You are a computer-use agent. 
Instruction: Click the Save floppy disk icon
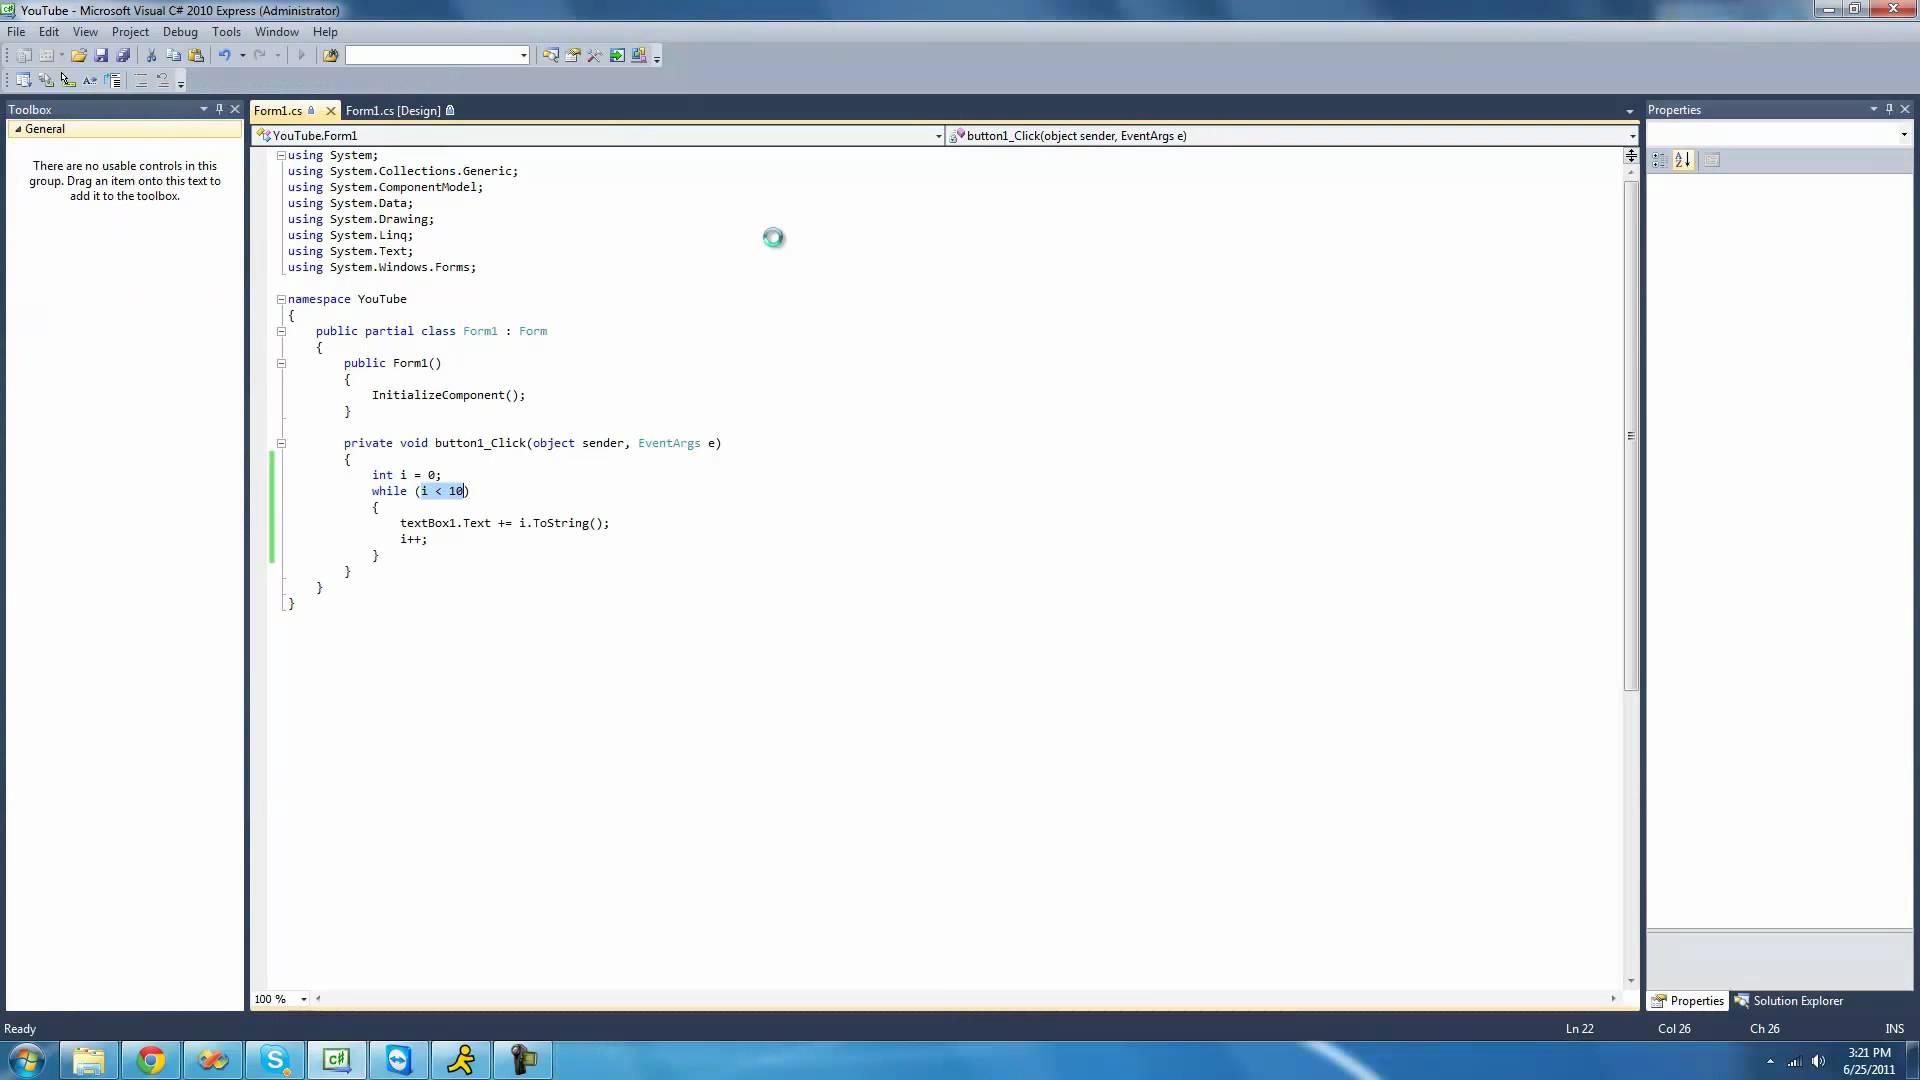[x=101, y=56]
